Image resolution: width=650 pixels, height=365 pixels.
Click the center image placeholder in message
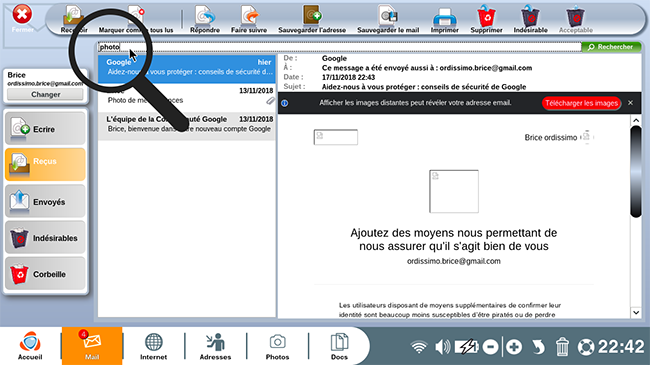454,191
